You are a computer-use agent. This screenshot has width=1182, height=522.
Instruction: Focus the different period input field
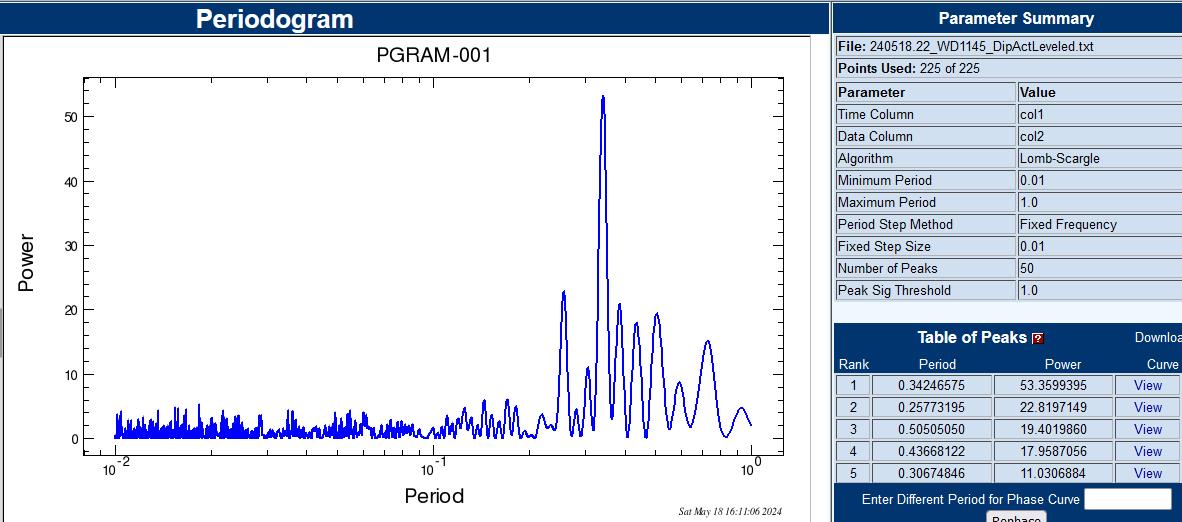(x=1128, y=499)
